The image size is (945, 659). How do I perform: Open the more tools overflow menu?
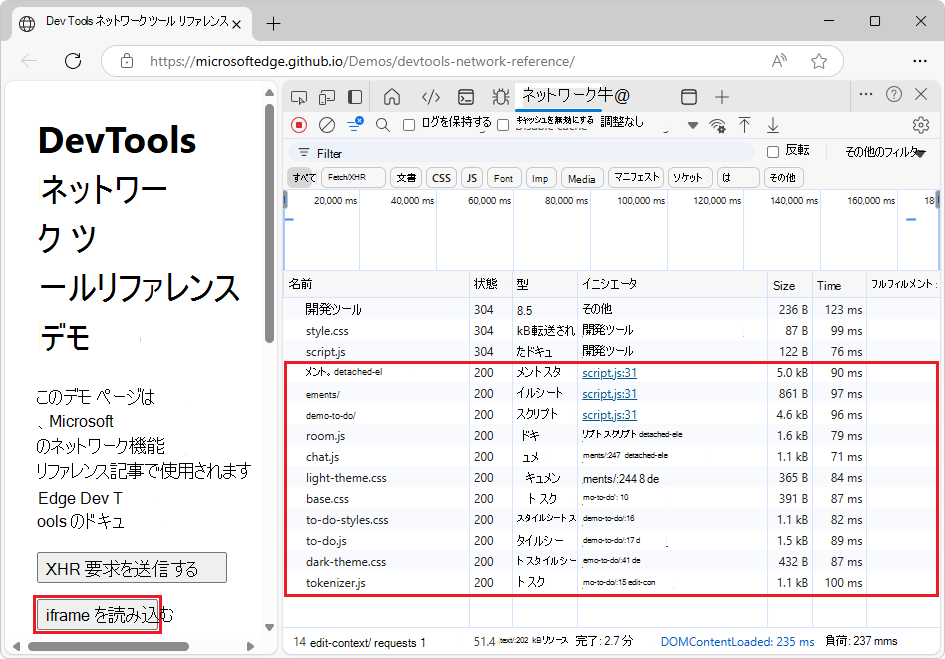click(866, 96)
